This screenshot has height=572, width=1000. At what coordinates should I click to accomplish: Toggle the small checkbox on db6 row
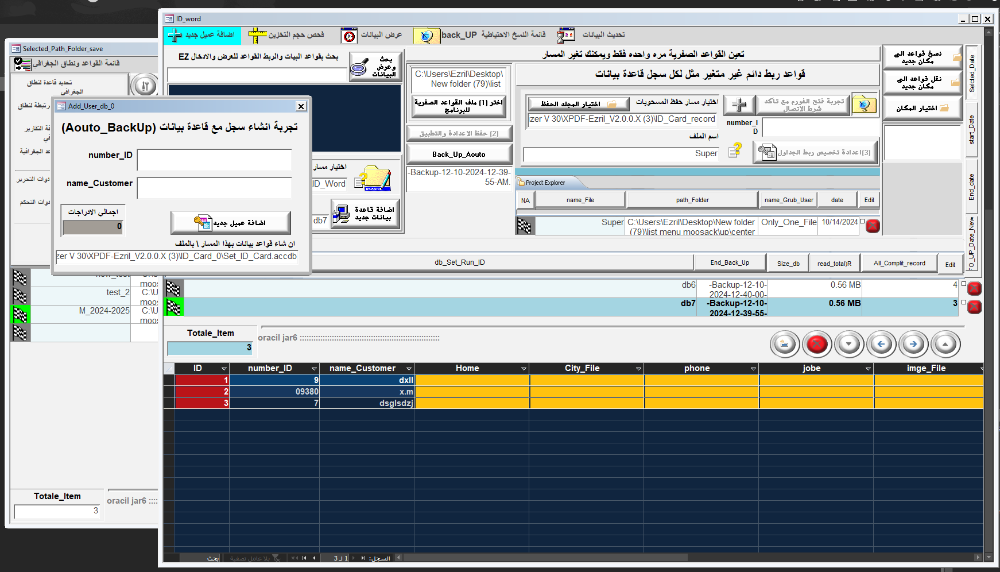[963, 286]
